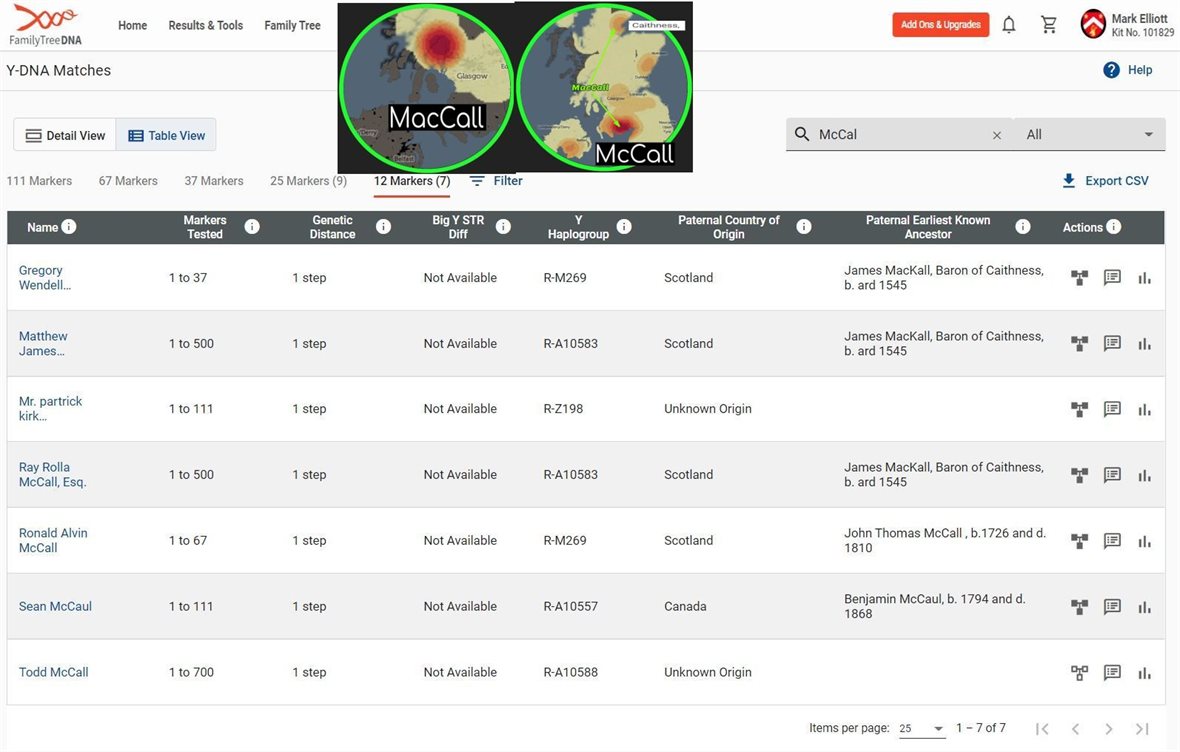Export matches with Export CSV
The image size is (1180, 752).
click(1105, 181)
